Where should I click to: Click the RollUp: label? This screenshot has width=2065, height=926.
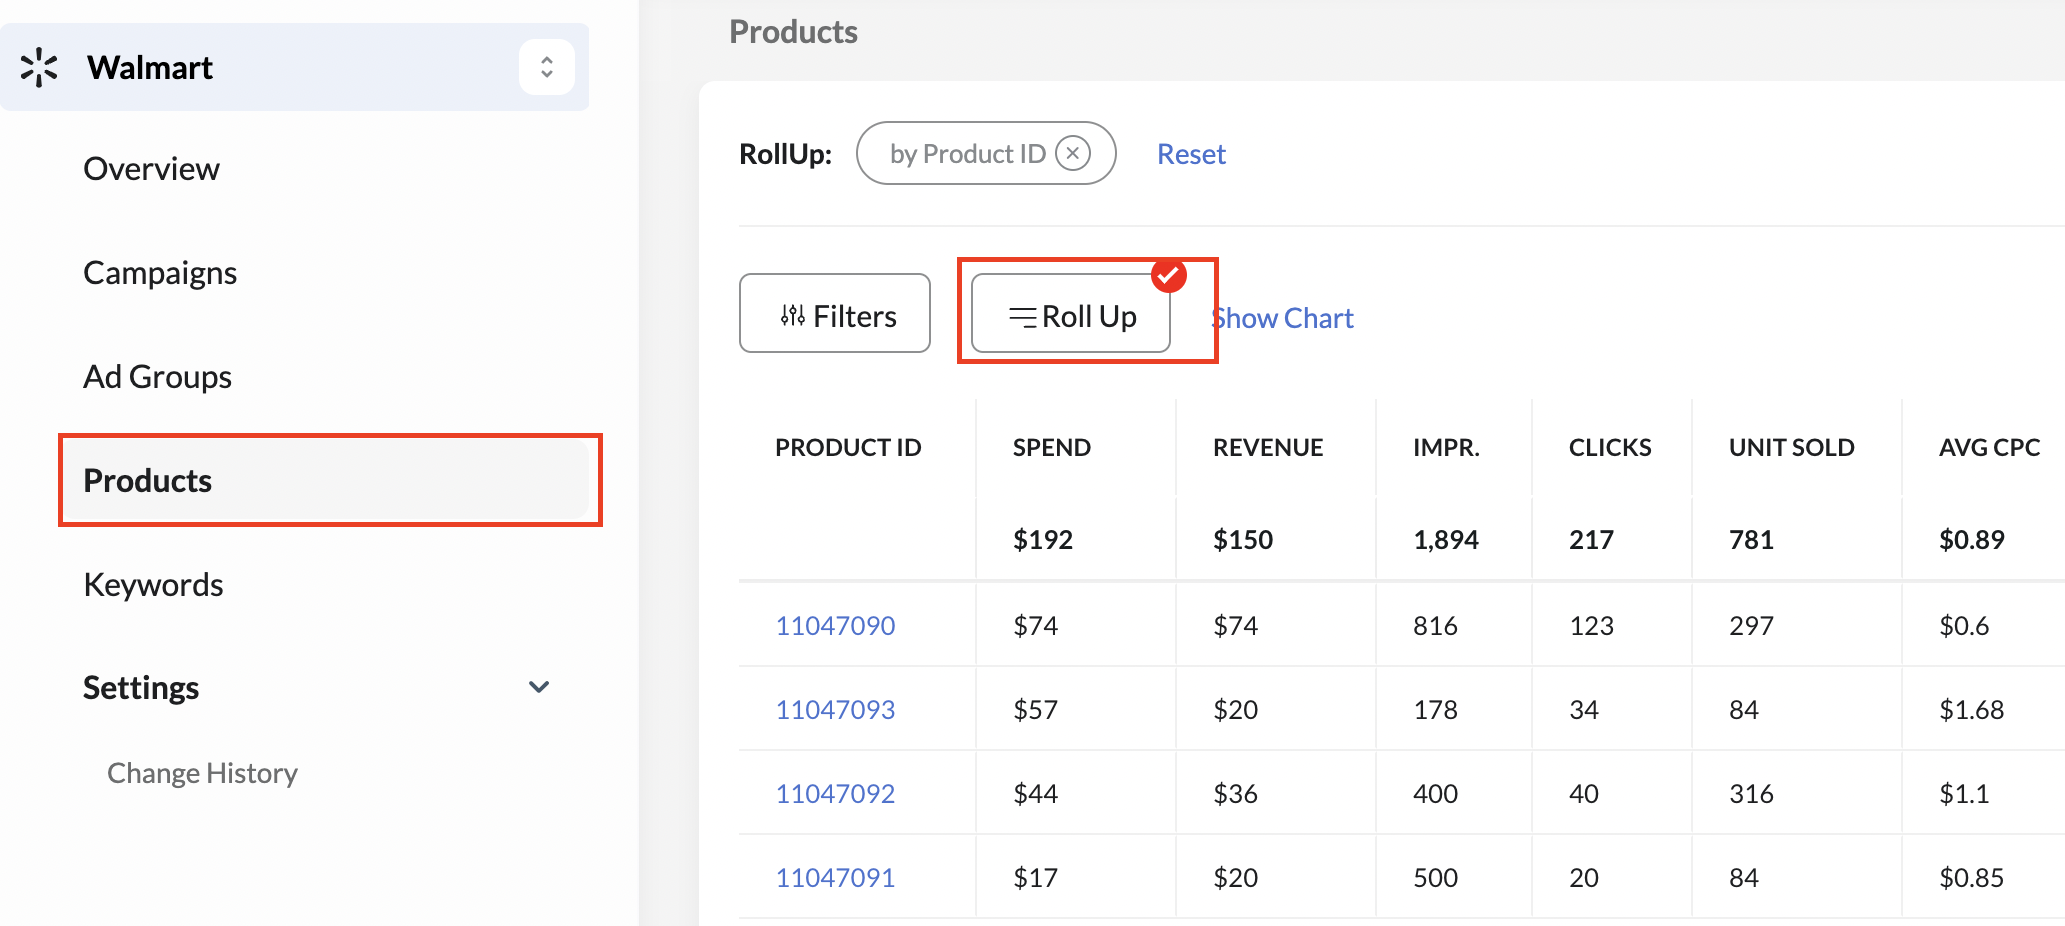coord(786,154)
